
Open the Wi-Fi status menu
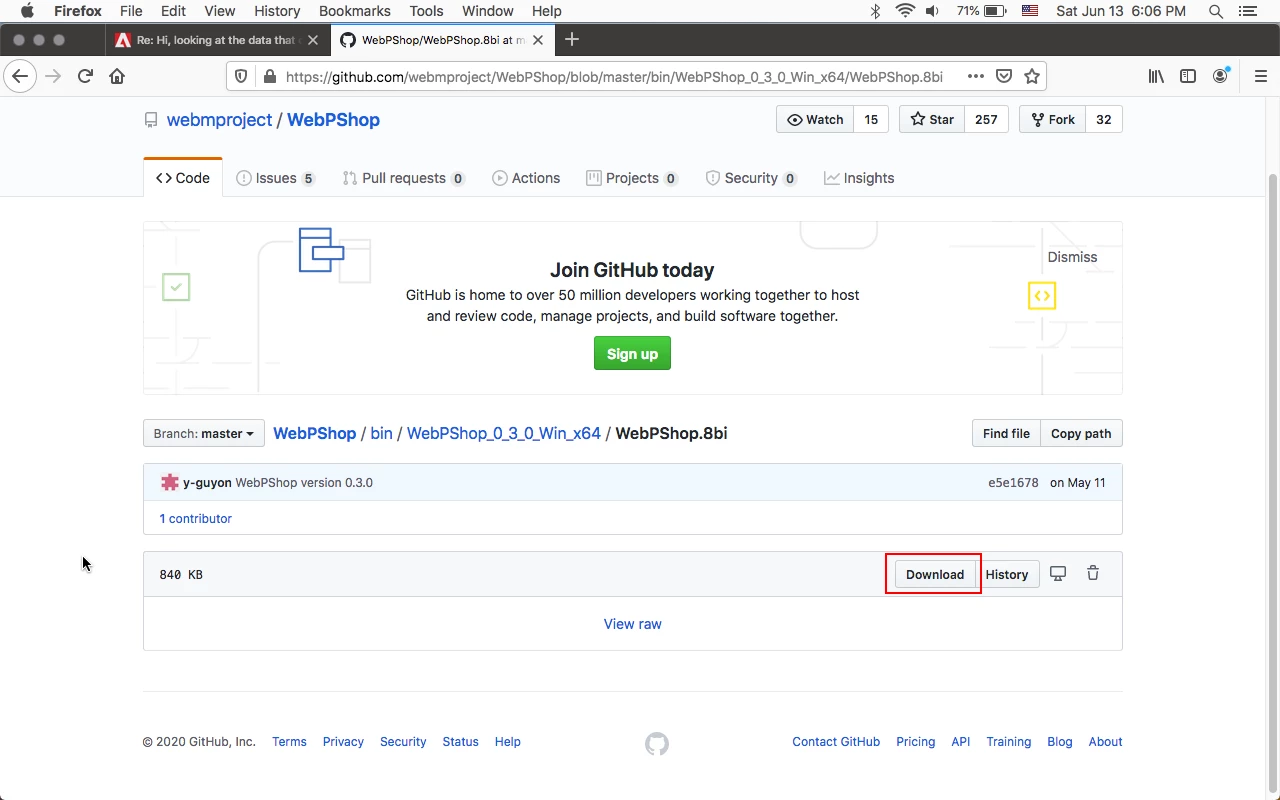pyautogui.click(x=906, y=11)
